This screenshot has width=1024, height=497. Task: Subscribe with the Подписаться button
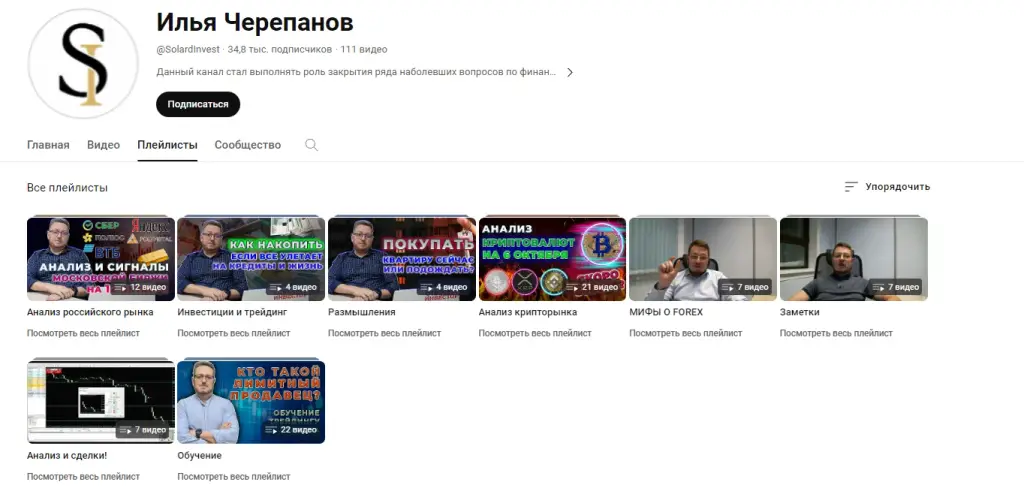[198, 104]
